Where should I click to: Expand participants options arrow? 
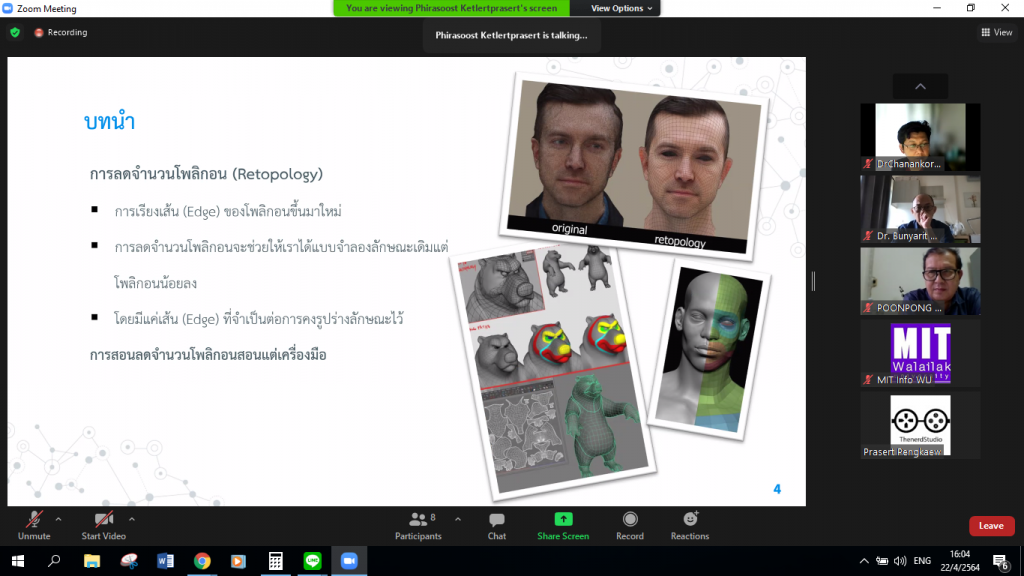pyautogui.click(x=458, y=519)
